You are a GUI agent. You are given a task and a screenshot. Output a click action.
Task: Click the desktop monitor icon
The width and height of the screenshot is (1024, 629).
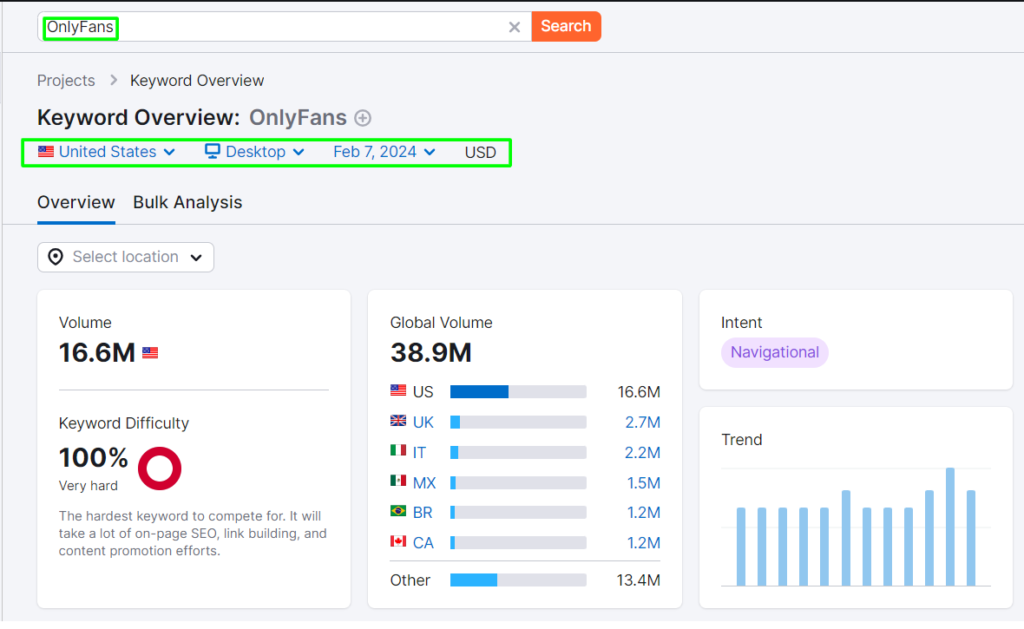coord(212,151)
